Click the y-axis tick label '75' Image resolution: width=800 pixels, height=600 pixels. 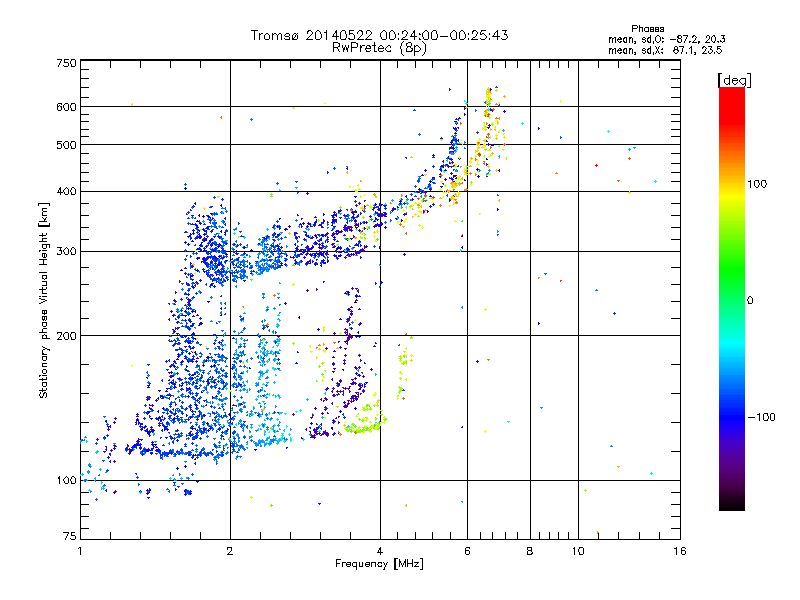click(70, 536)
